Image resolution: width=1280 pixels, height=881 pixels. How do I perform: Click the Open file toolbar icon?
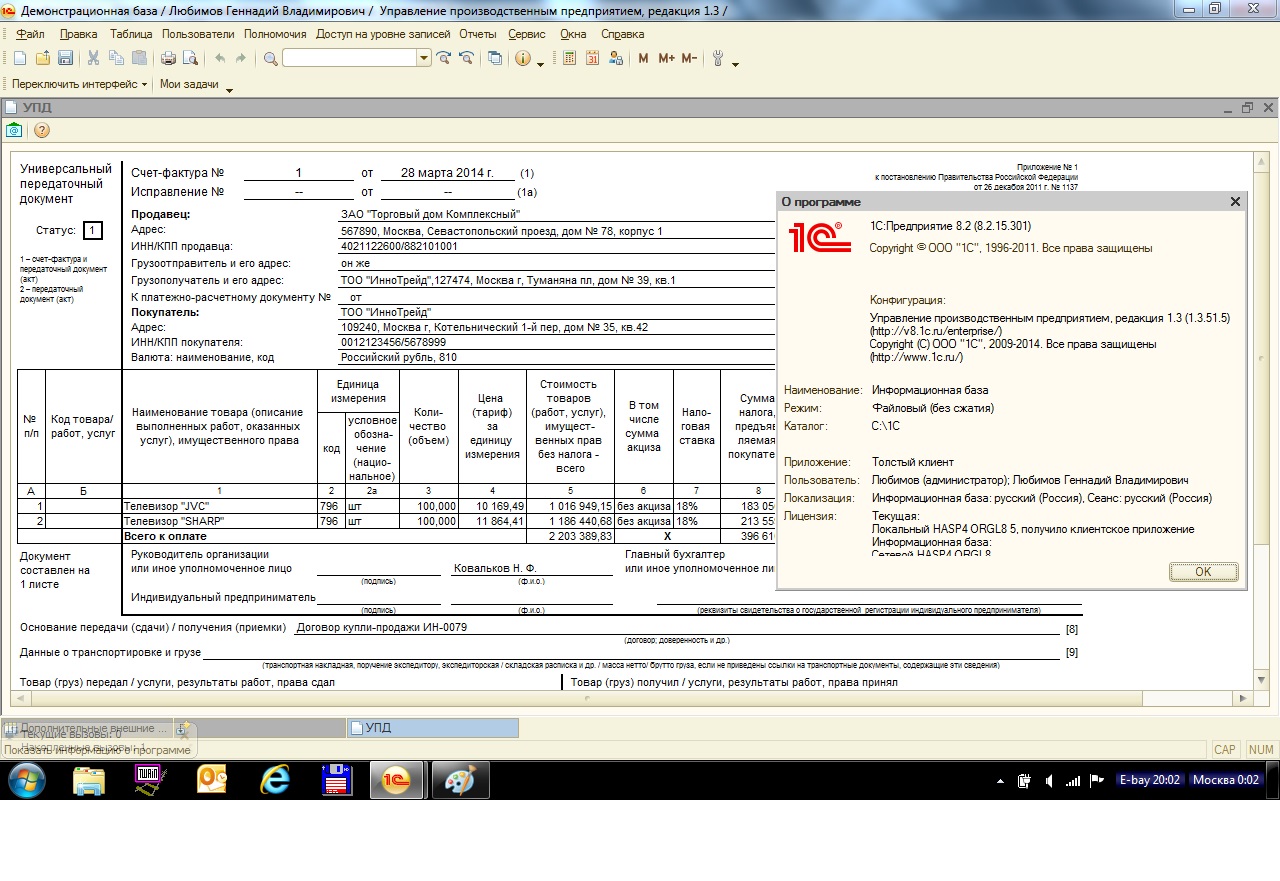[x=43, y=58]
